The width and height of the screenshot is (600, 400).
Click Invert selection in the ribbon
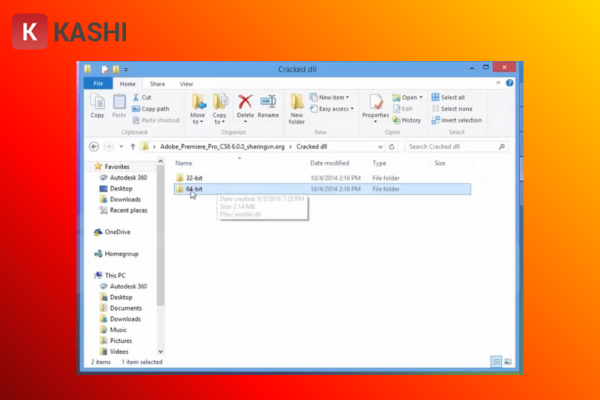click(x=457, y=120)
